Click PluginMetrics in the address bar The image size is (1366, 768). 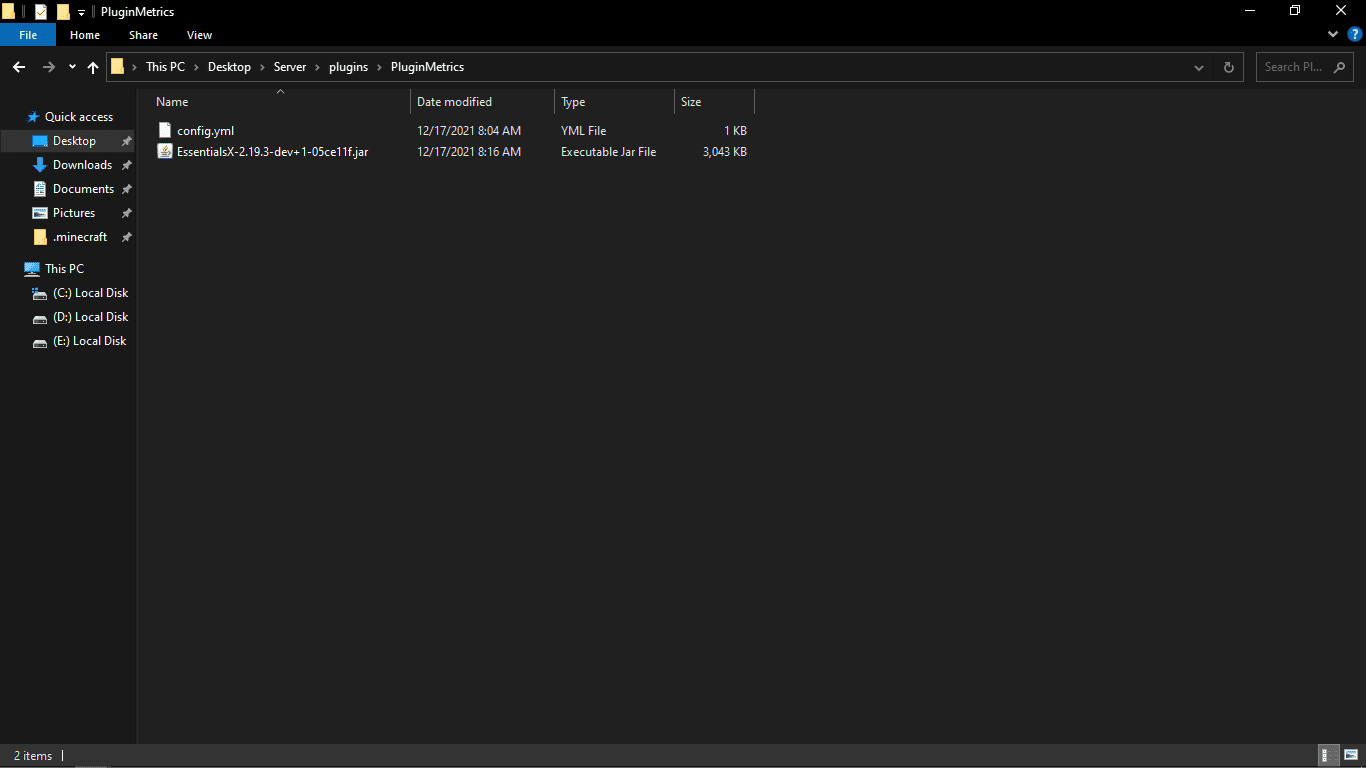pyautogui.click(x=427, y=67)
